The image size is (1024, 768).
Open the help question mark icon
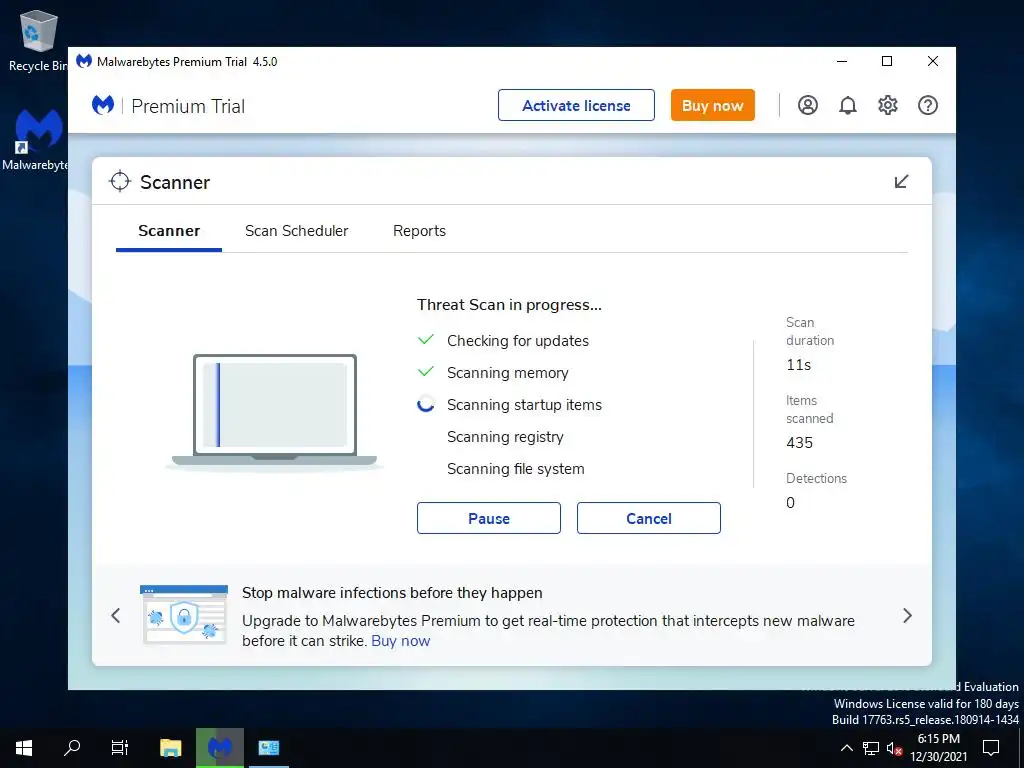(x=927, y=105)
